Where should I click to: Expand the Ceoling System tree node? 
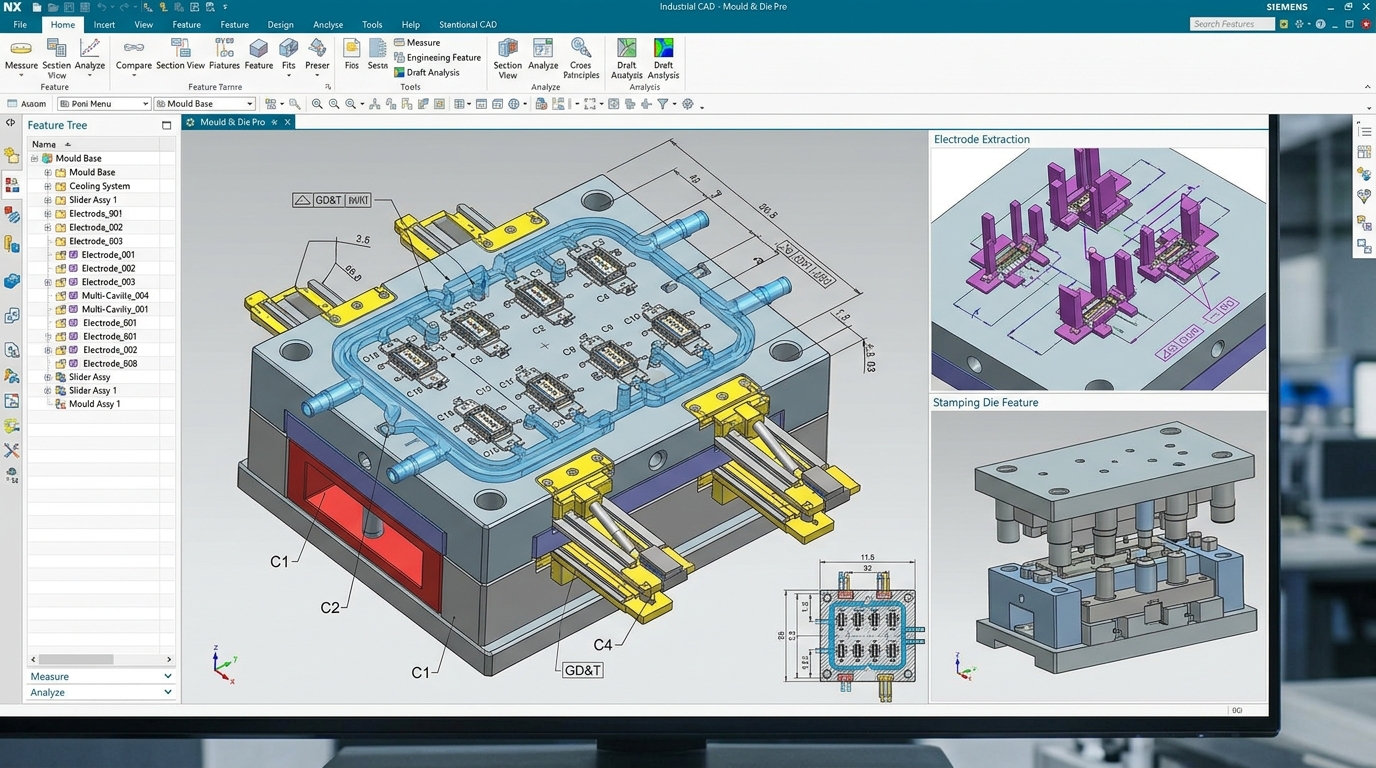tap(47, 186)
